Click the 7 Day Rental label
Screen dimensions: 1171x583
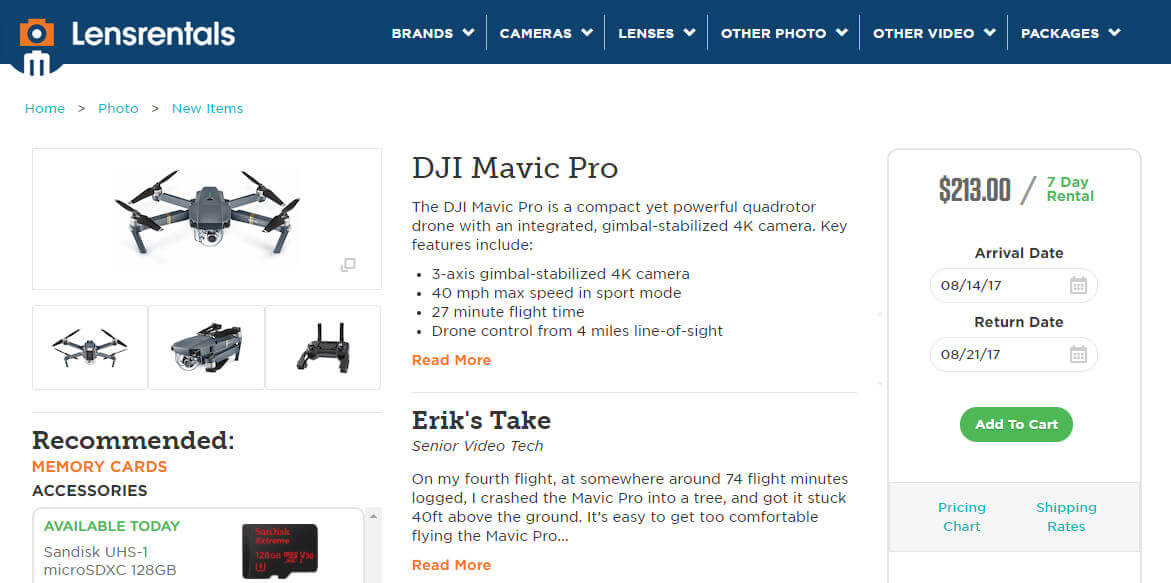click(1069, 190)
